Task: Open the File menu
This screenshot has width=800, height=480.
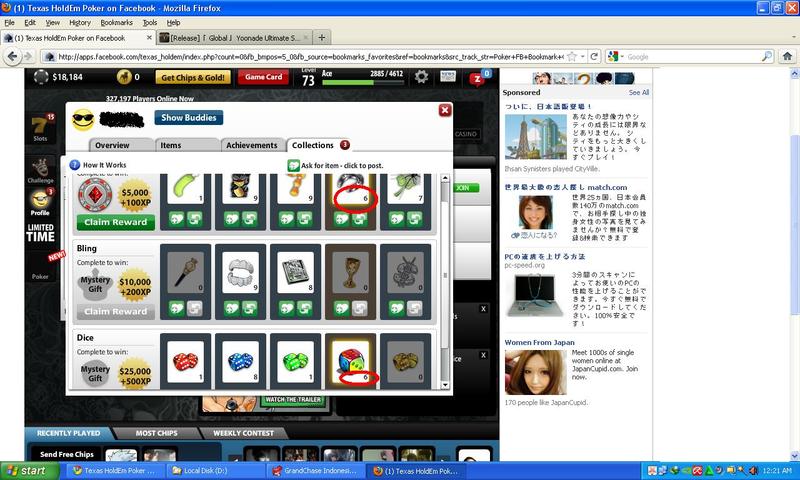Action: point(10,22)
